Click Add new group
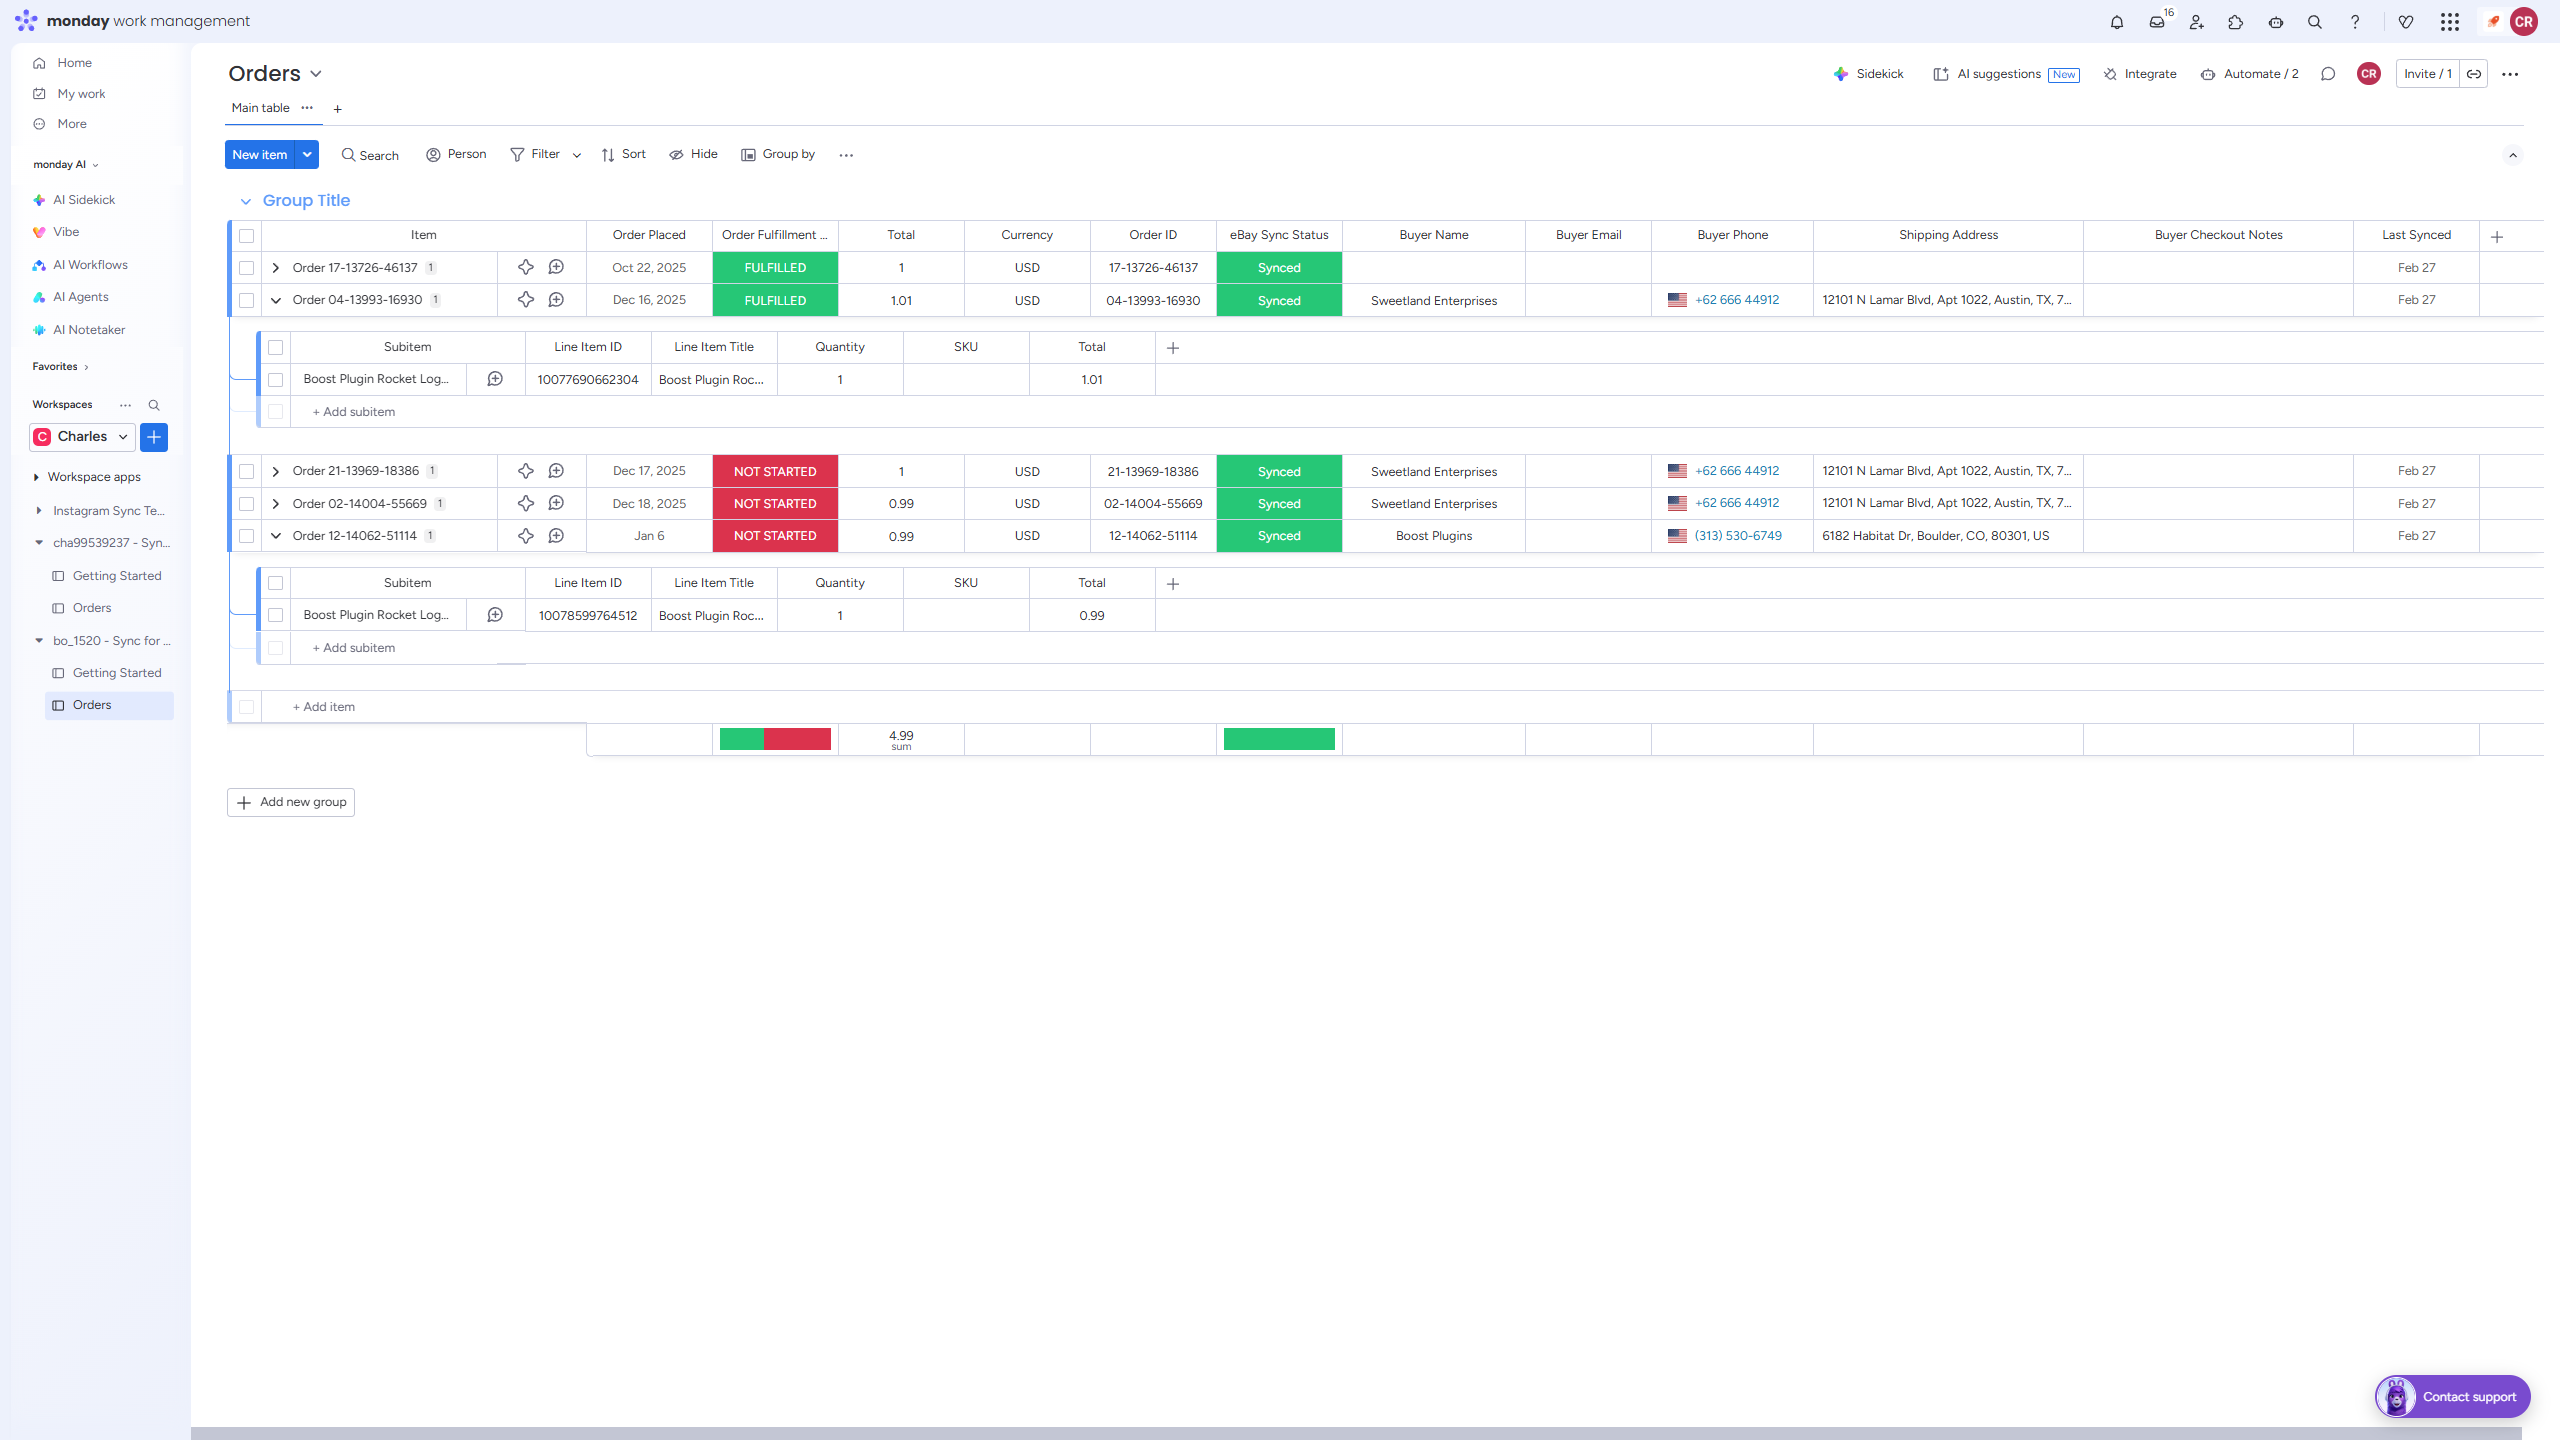Image resolution: width=2560 pixels, height=1440 pixels. [x=290, y=801]
